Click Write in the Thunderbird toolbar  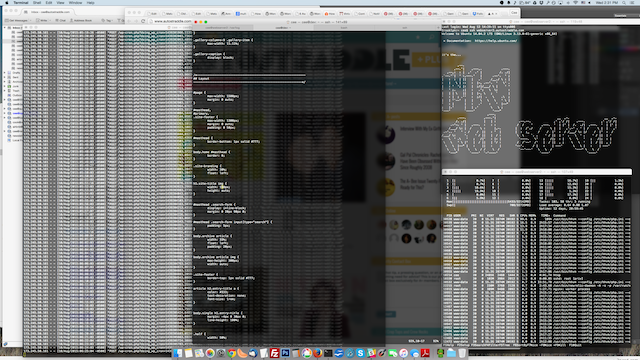click(42, 20)
